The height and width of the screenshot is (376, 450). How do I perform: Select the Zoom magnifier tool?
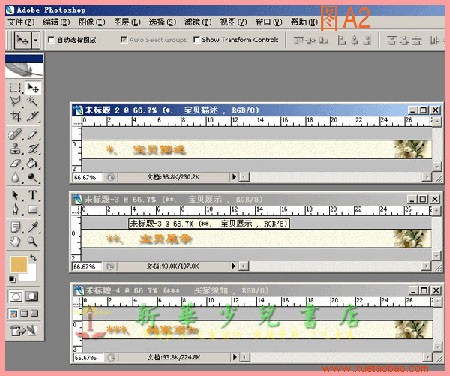(x=33, y=241)
